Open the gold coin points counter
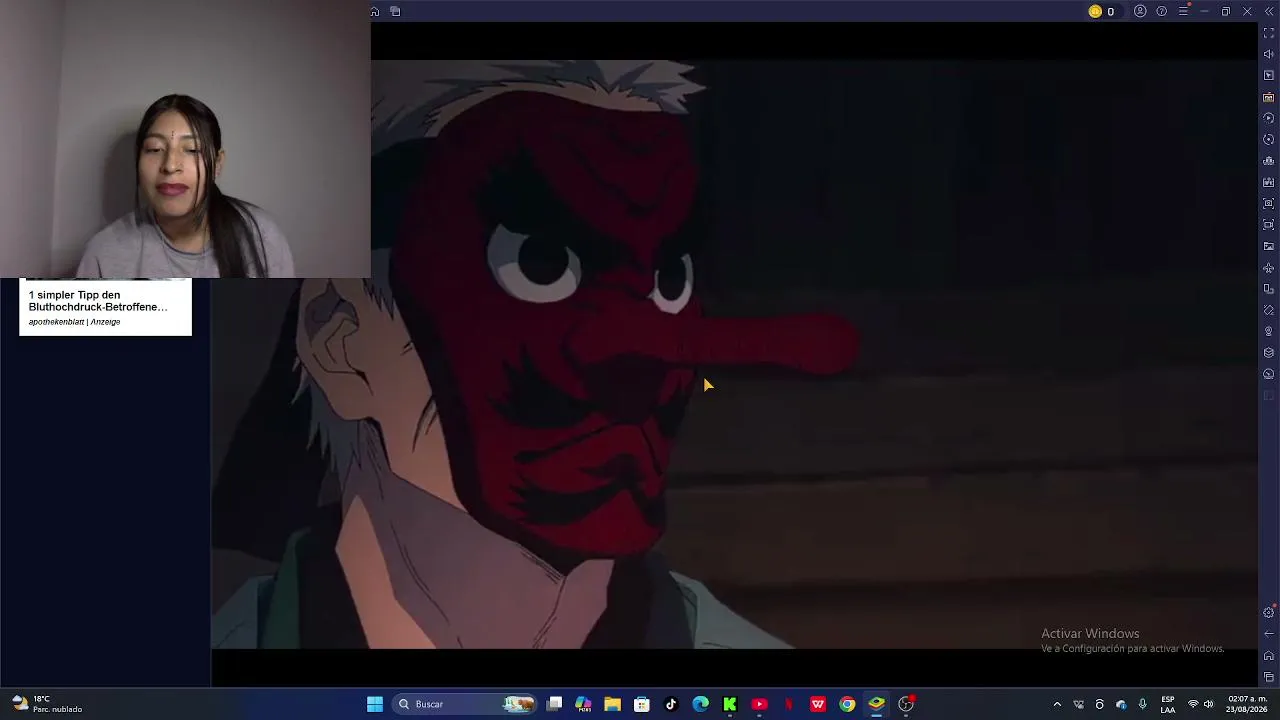The width and height of the screenshot is (1280, 720). pyautogui.click(x=1101, y=11)
